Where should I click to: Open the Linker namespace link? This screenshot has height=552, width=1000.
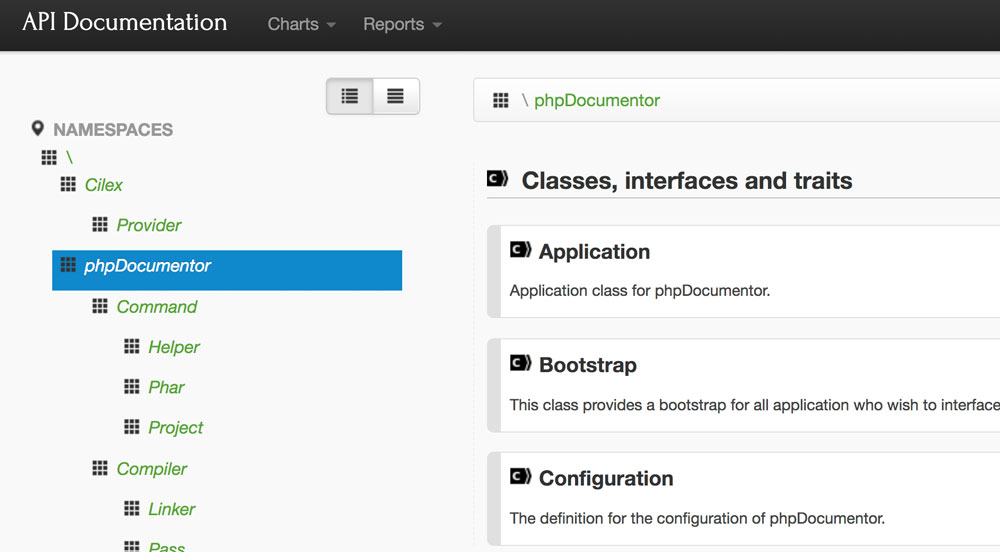[x=172, y=509]
